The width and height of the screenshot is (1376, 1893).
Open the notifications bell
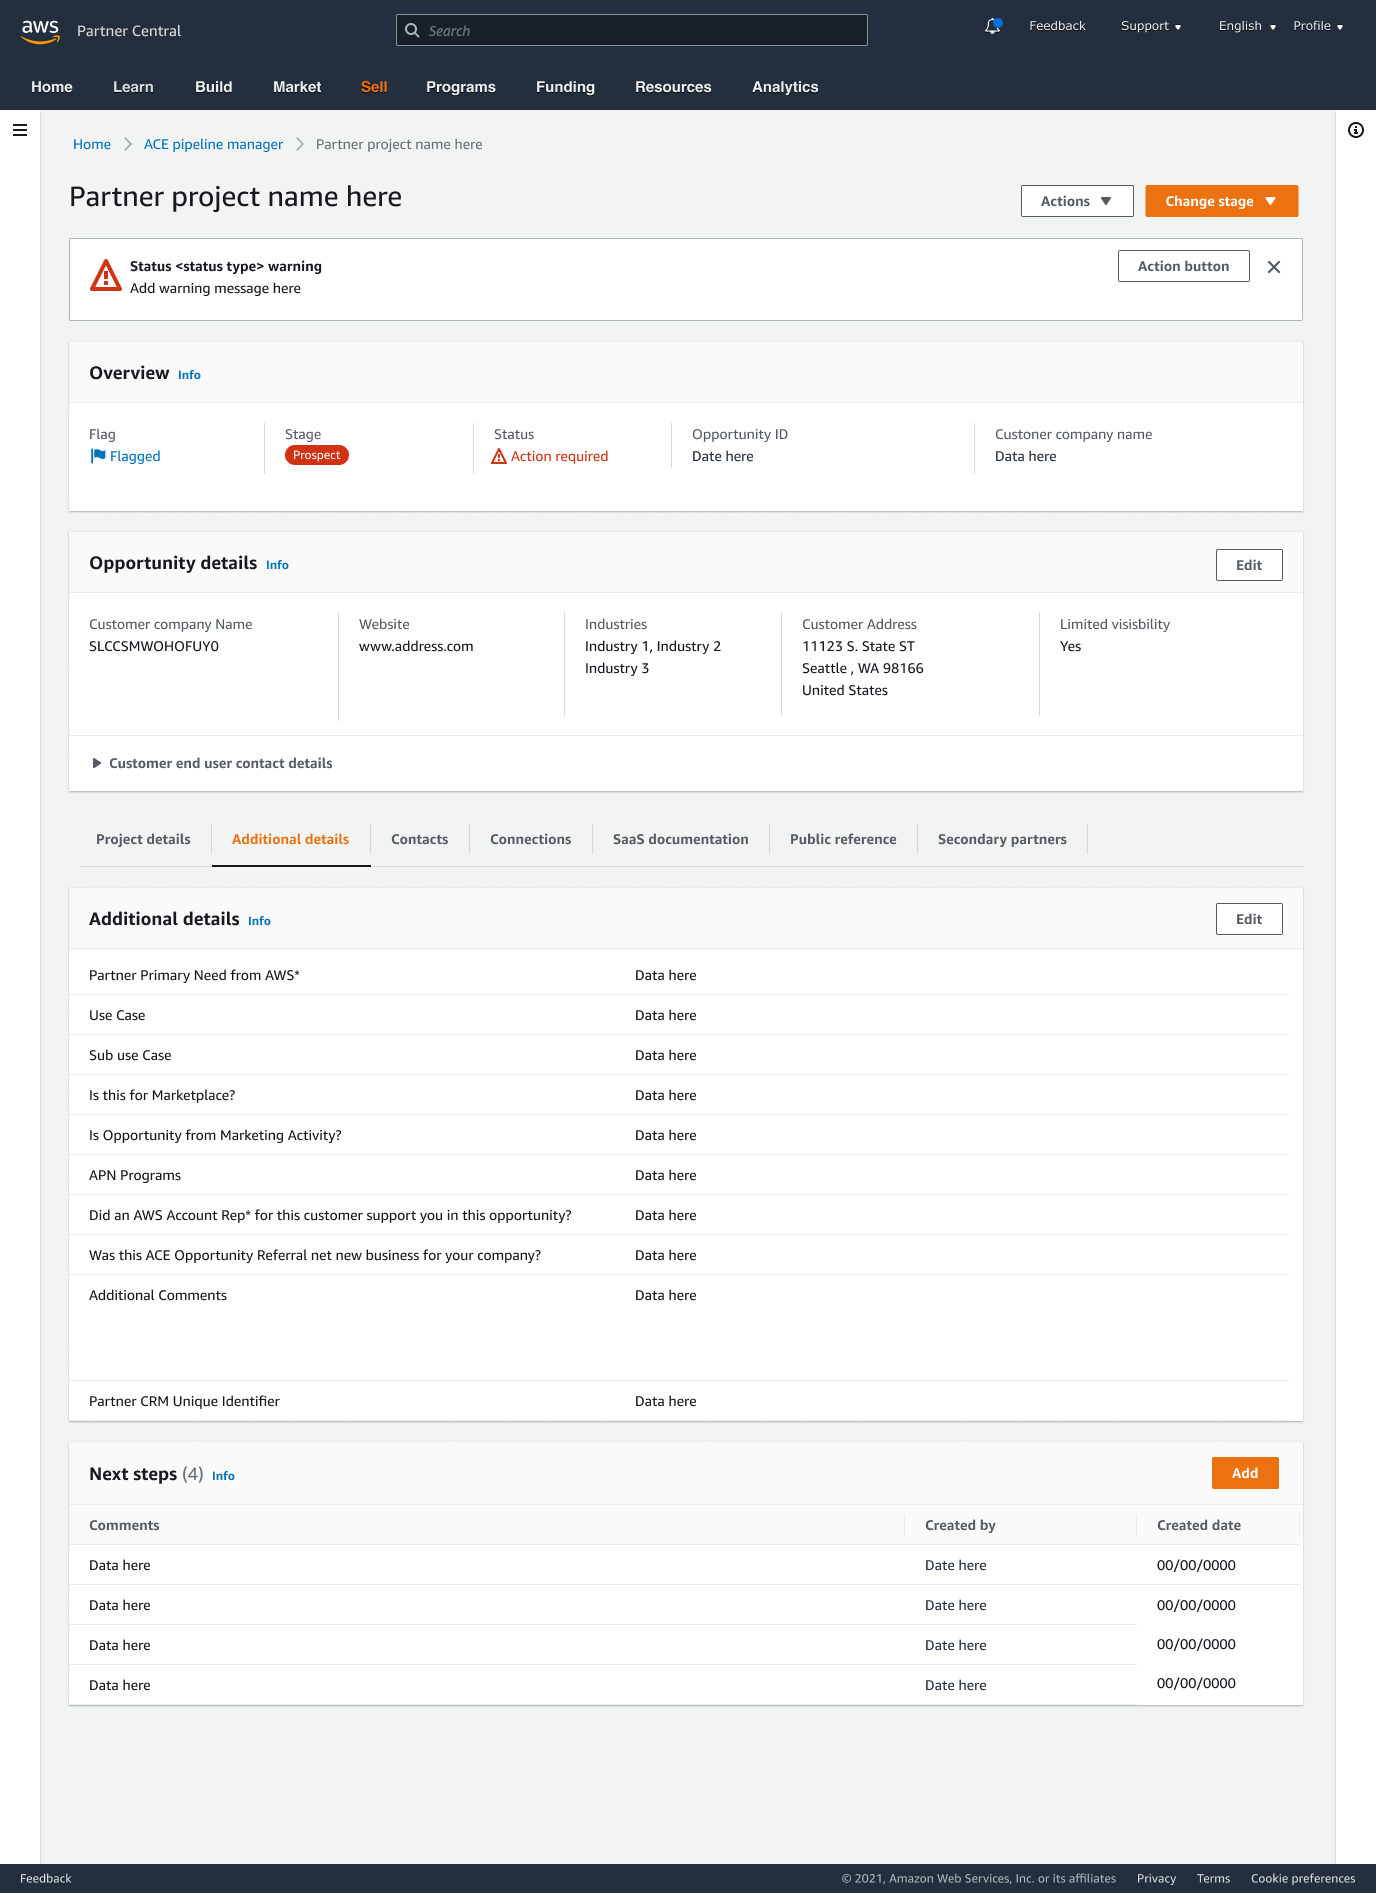pyautogui.click(x=993, y=26)
